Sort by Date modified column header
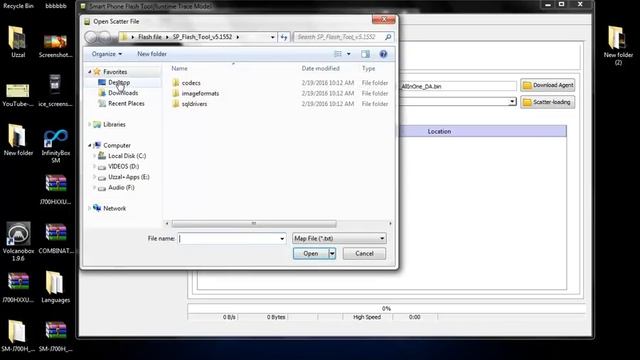 pos(320,69)
